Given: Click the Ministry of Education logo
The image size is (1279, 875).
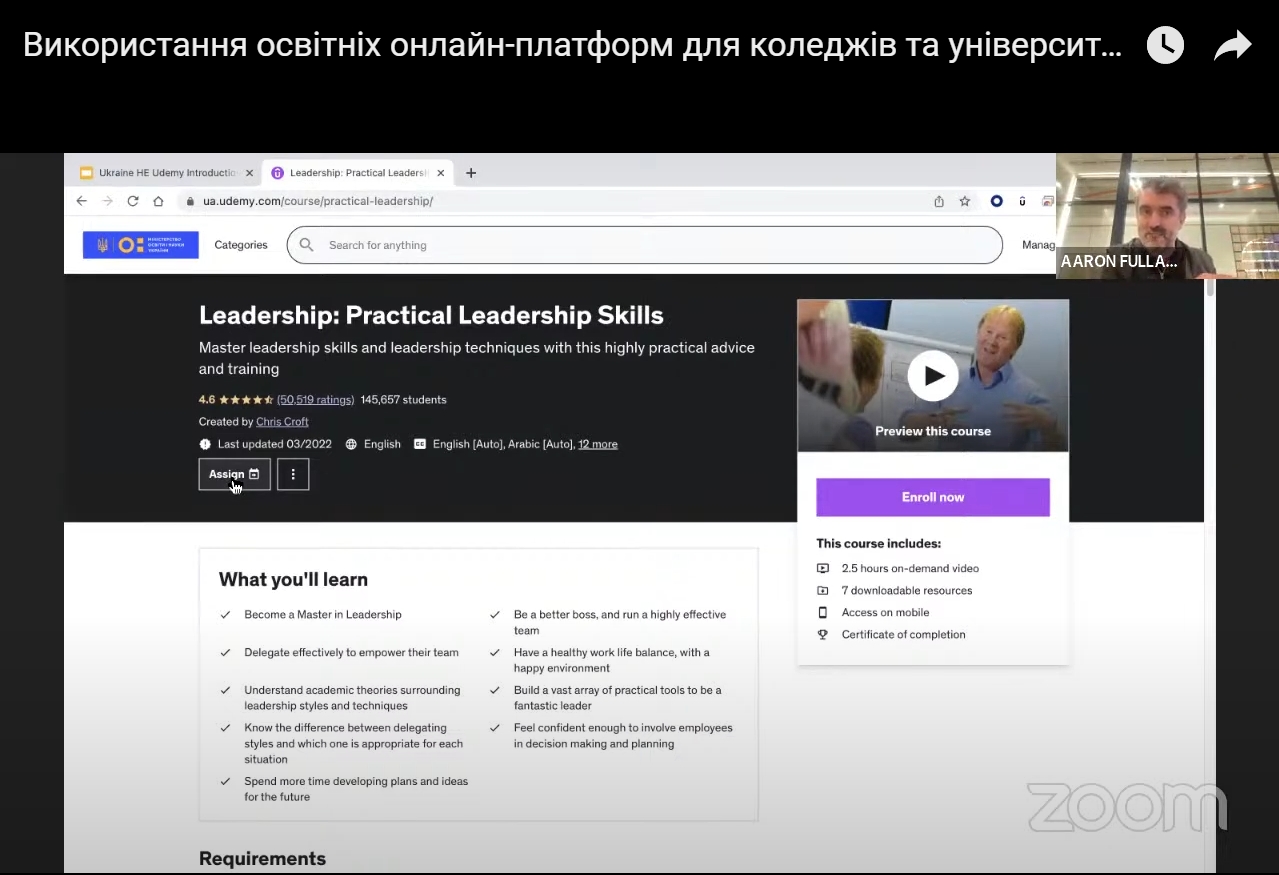Looking at the screenshot, I should coord(141,245).
